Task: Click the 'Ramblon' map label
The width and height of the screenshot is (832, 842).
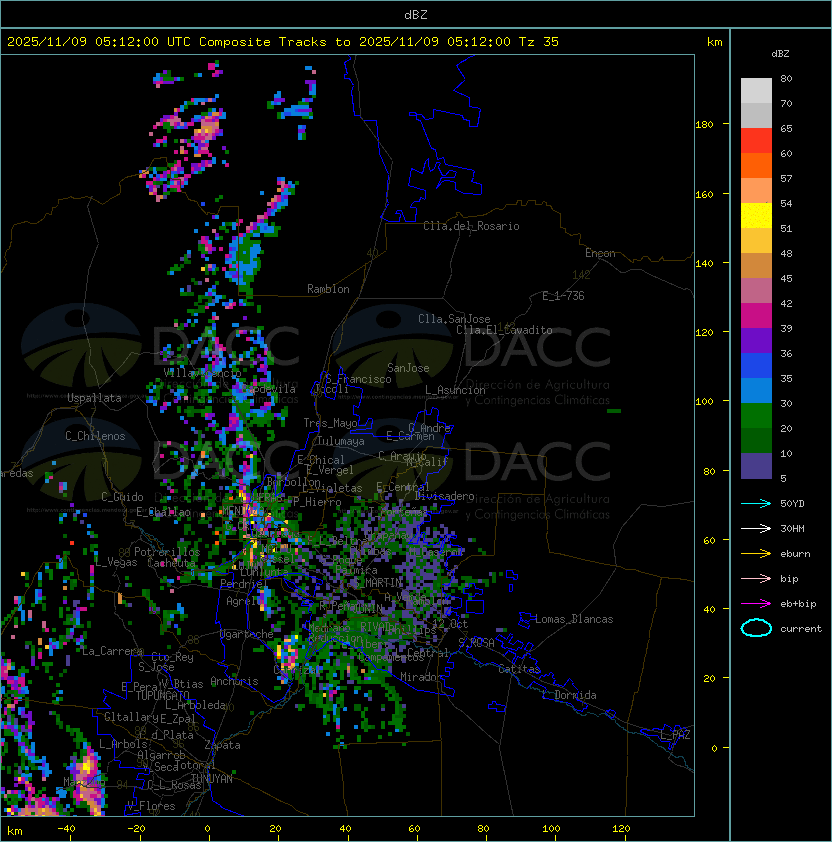Action: click(328, 289)
